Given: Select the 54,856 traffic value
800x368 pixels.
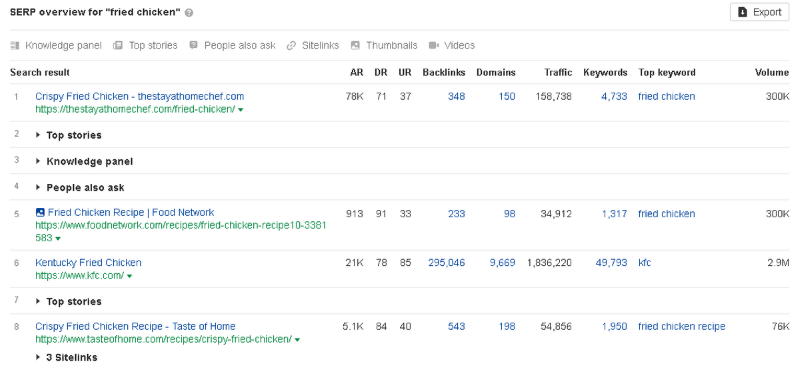Looking at the screenshot, I should 556,326.
